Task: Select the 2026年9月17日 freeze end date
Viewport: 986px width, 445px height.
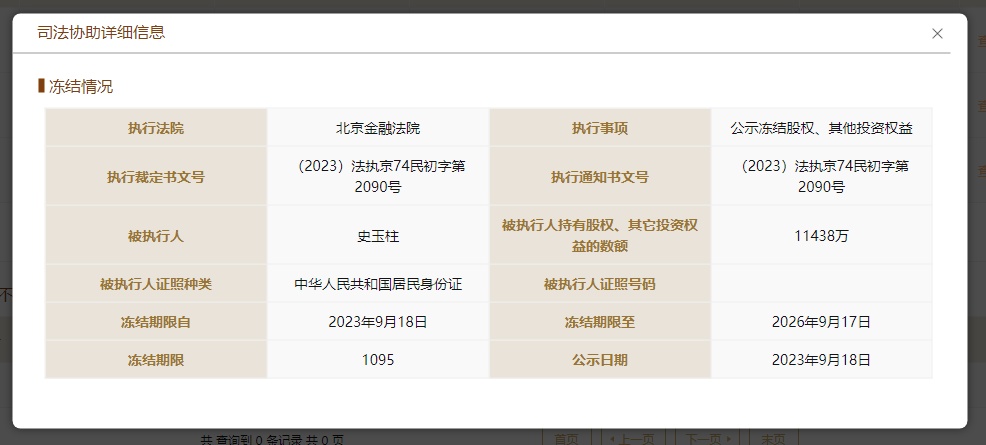Action: click(821, 322)
